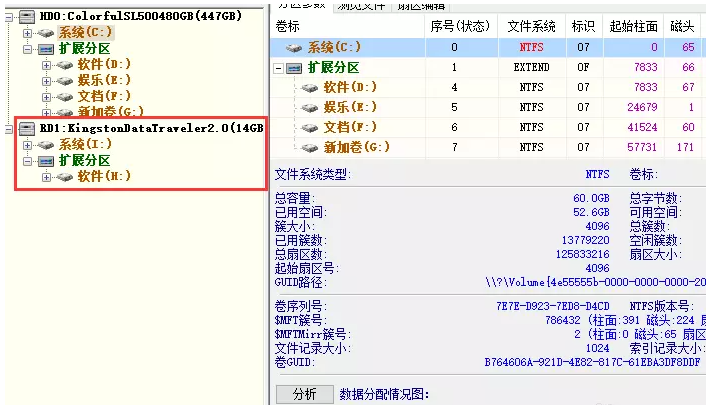The image size is (715, 405).
Task: Click the $MFT cluster number 786432
Action: pos(563,321)
